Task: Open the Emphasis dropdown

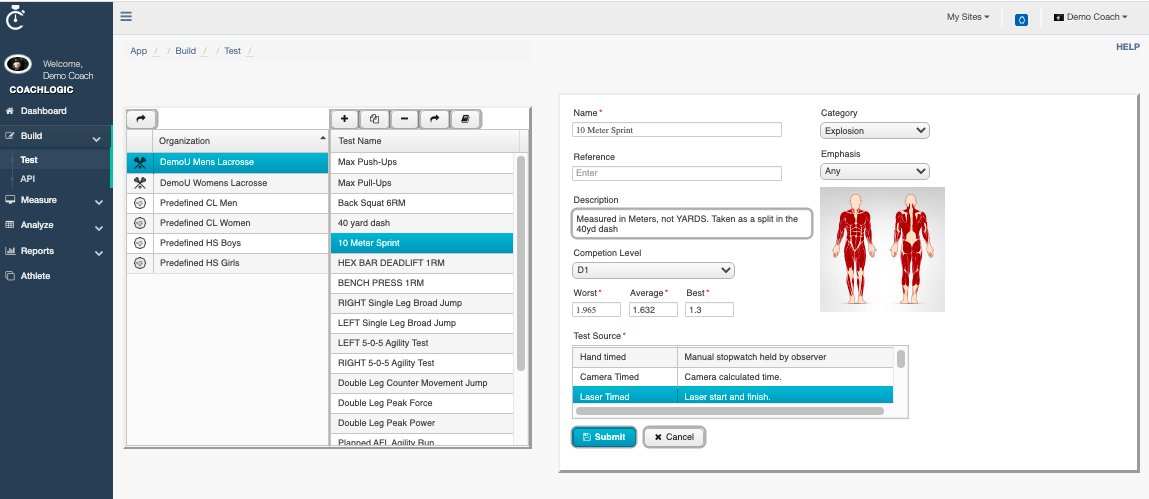Action: tap(875, 172)
